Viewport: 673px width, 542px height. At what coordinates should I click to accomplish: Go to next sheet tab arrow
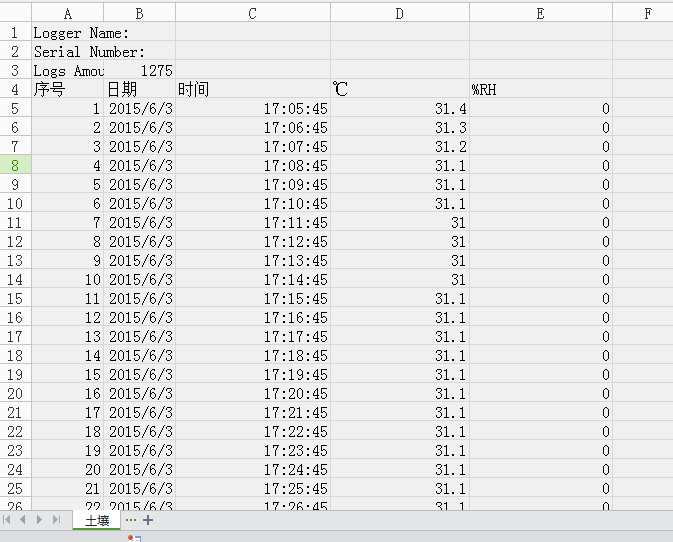click(x=40, y=520)
